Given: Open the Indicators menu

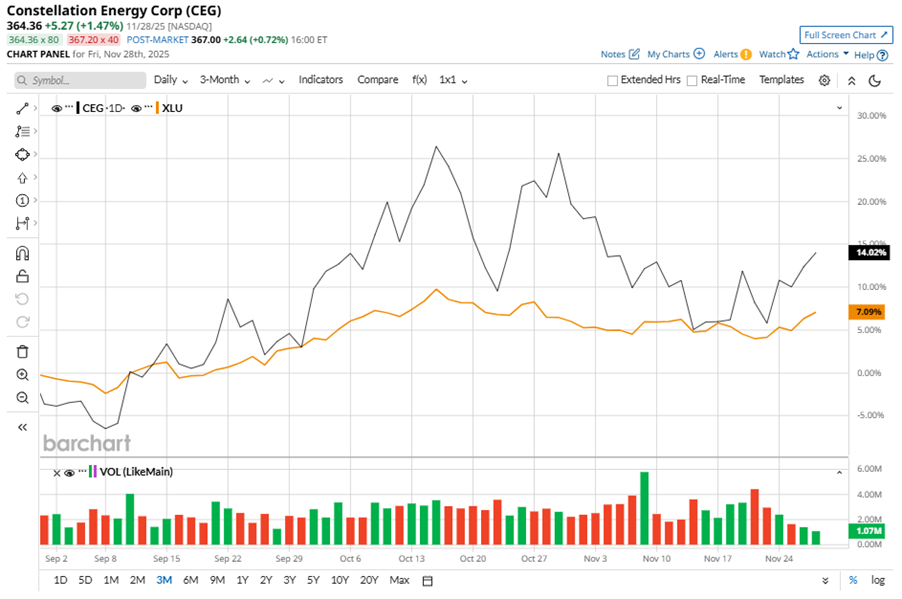Looking at the screenshot, I should (320, 80).
